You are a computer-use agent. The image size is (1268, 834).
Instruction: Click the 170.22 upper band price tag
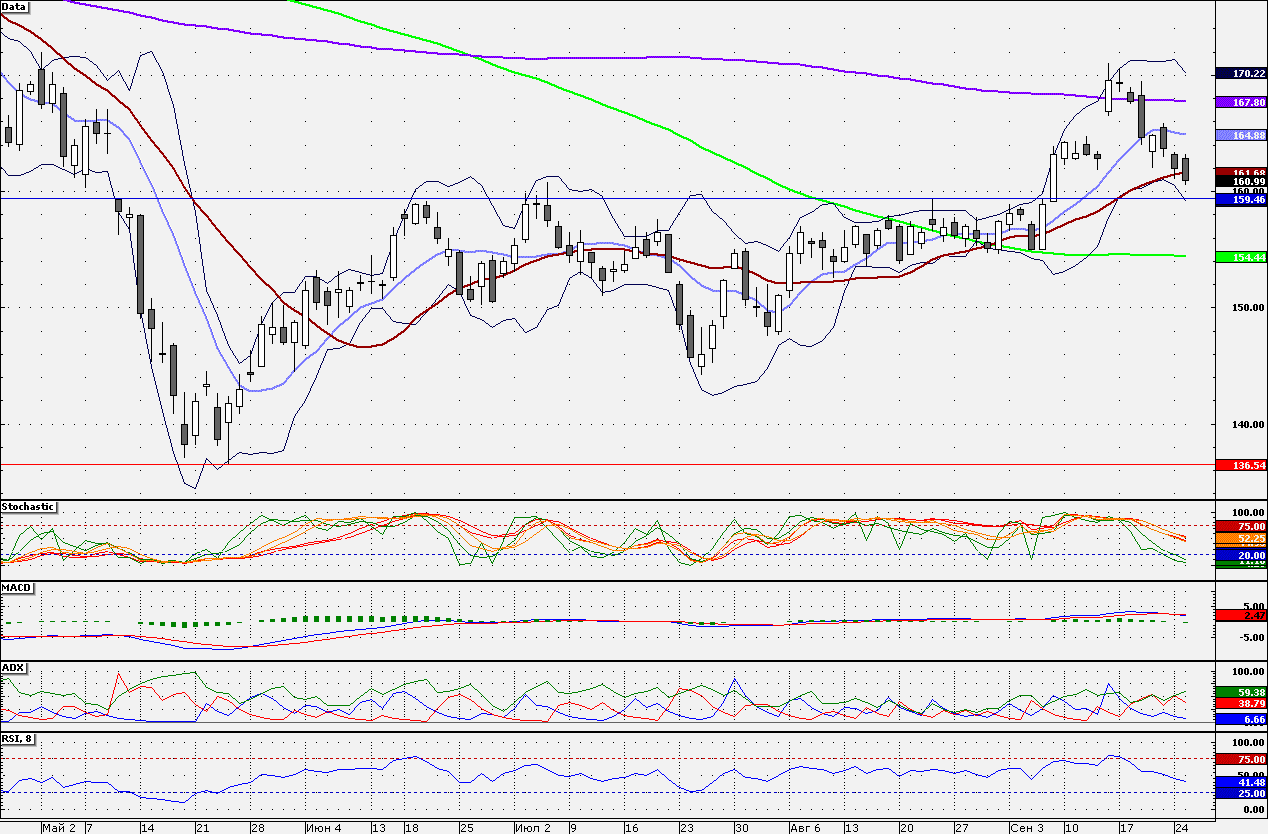pos(1240,73)
